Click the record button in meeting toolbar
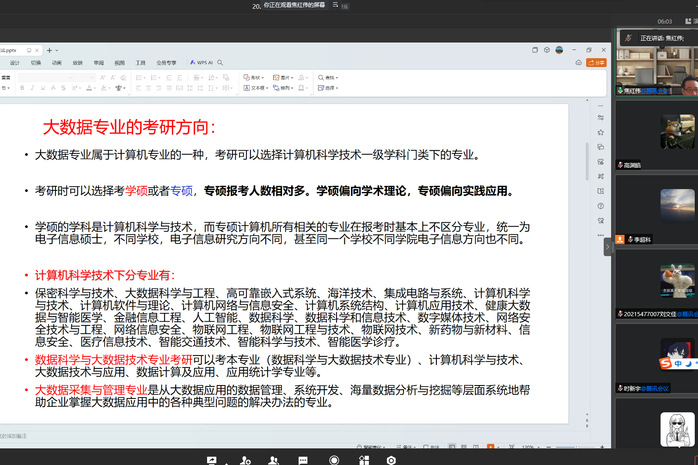The height and width of the screenshot is (465, 698). click(x=333, y=460)
